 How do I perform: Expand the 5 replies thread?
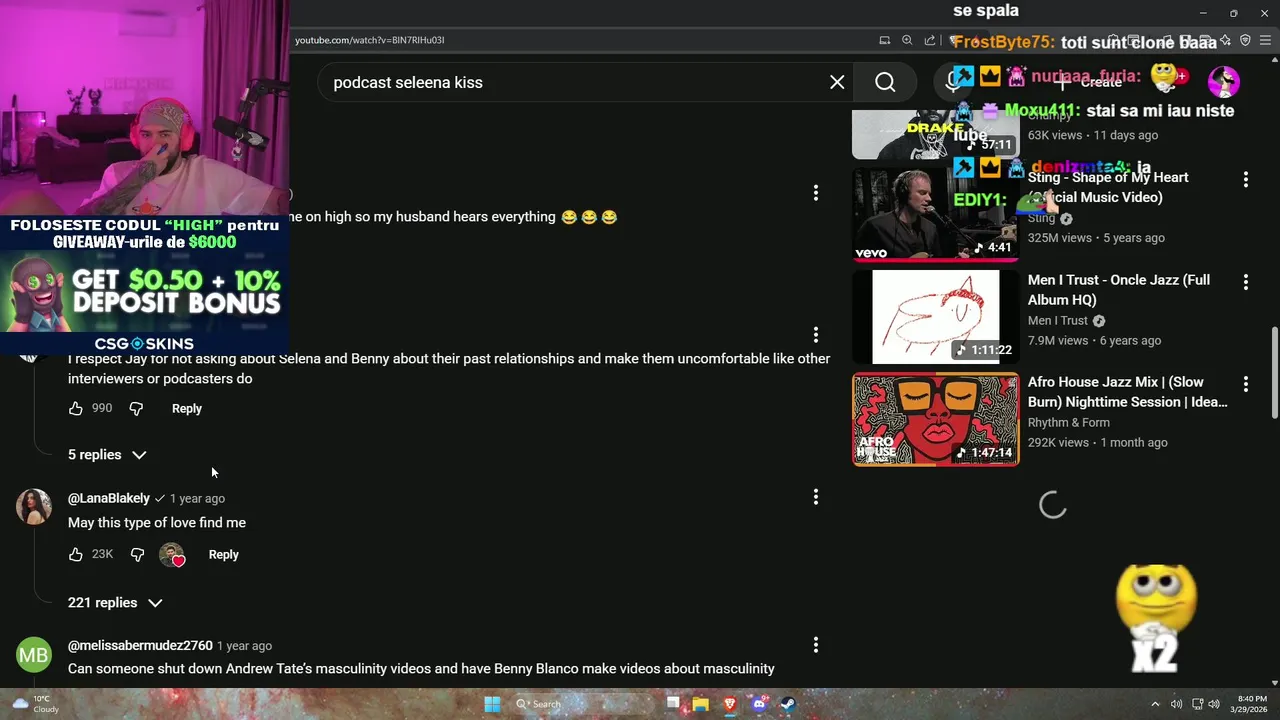(107, 455)
